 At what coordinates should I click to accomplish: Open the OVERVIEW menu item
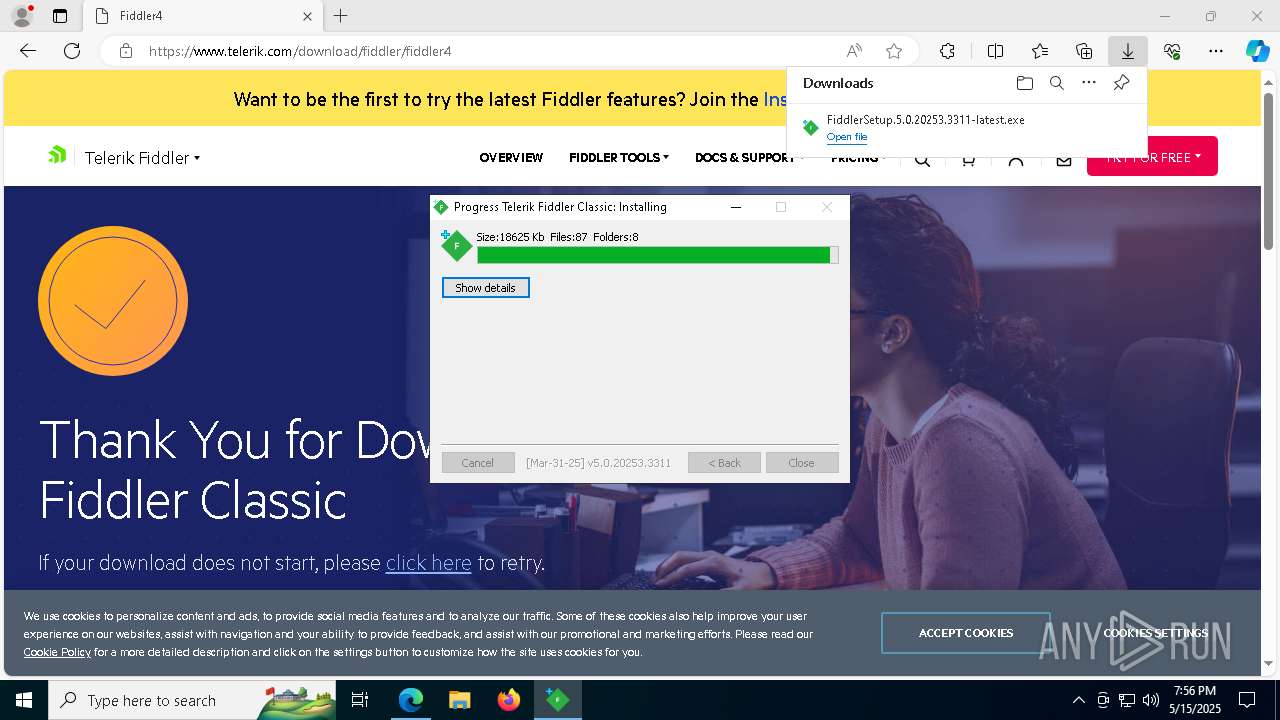(x=511, y=158)
